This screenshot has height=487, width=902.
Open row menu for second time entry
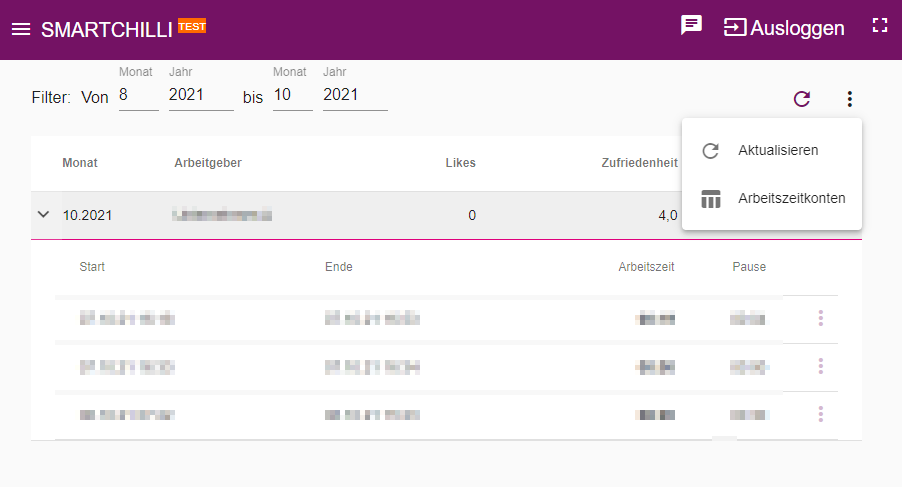point(821,366)
